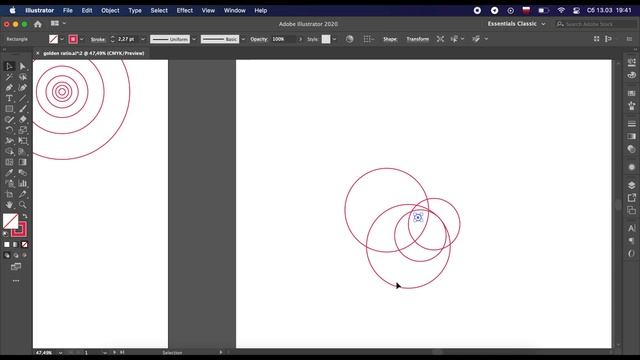Click the Transform panel link
Viewport: 640px width, 360px height.
418,39
